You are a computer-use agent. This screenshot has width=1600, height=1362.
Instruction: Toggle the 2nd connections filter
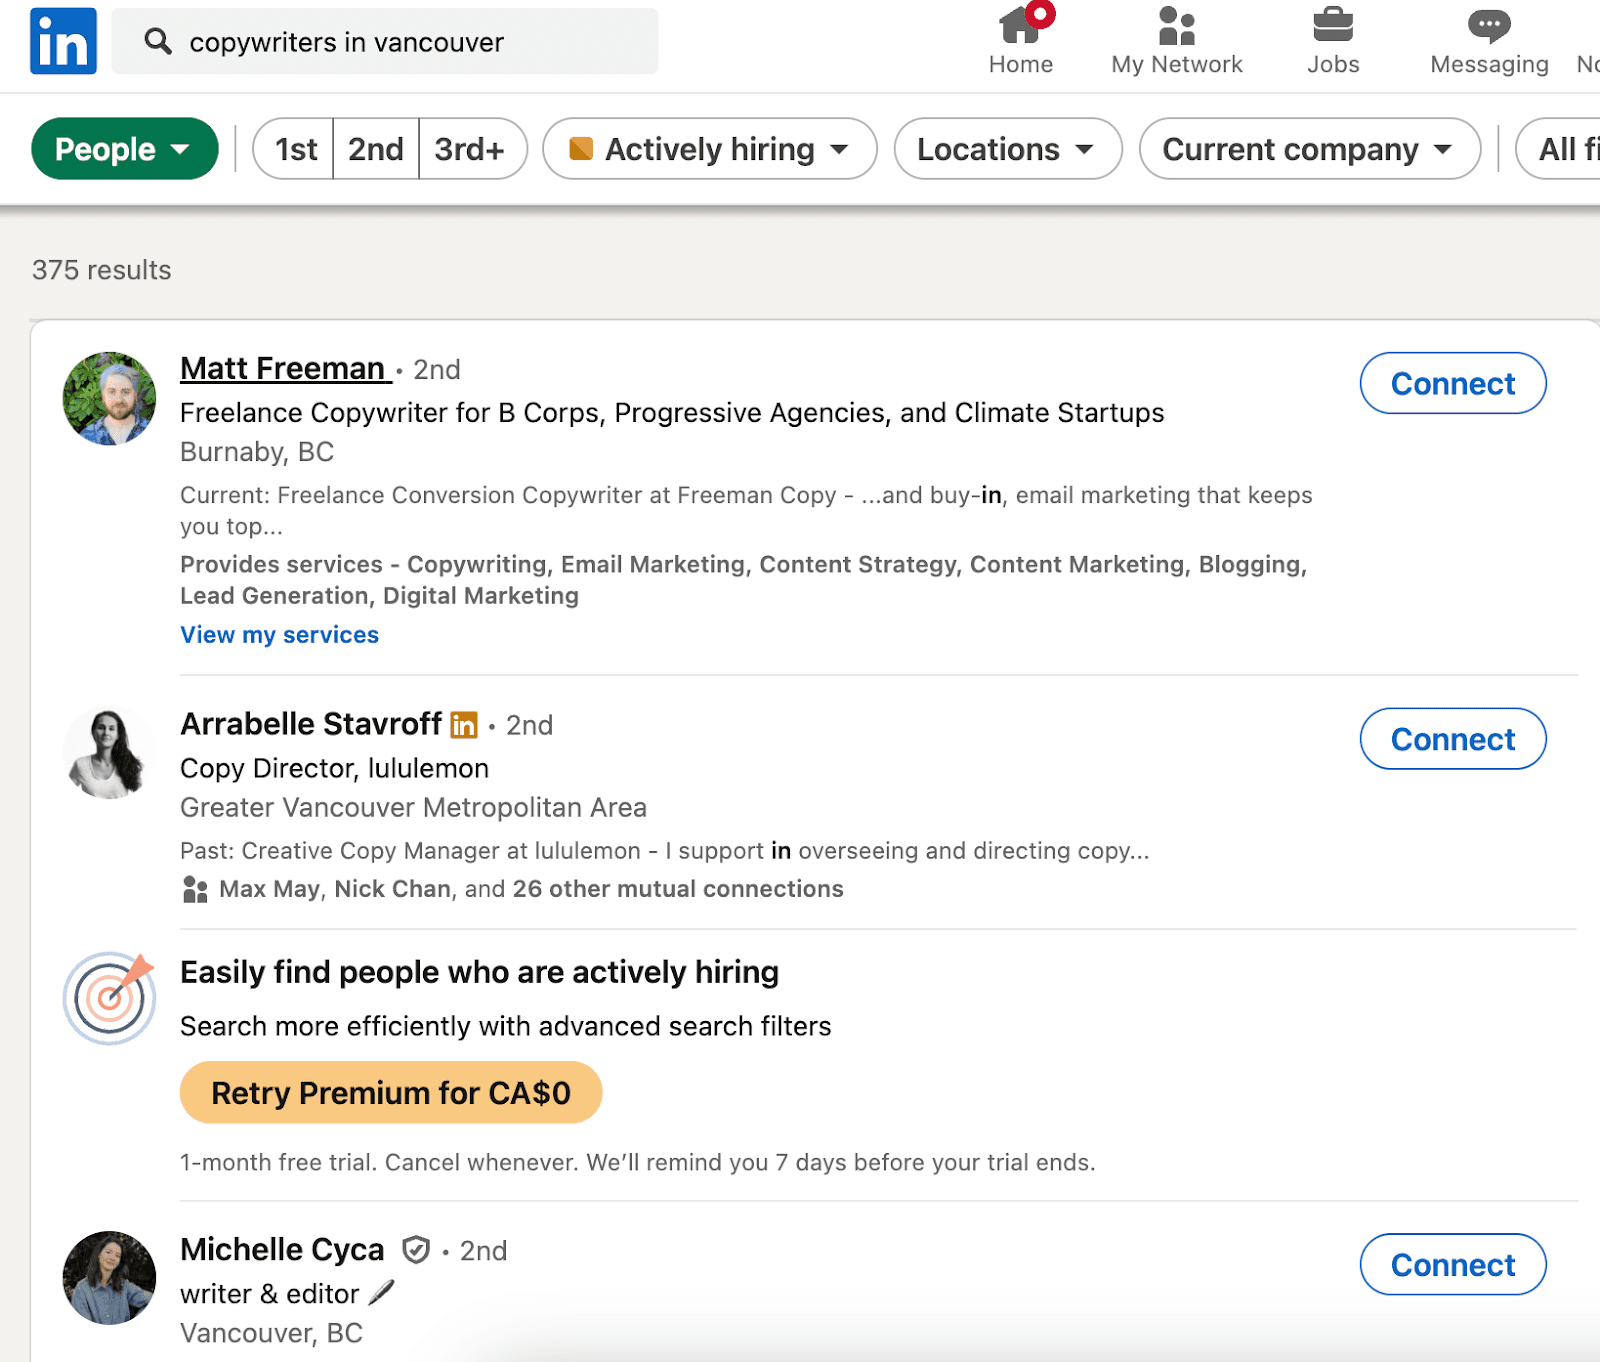[376, 149]
